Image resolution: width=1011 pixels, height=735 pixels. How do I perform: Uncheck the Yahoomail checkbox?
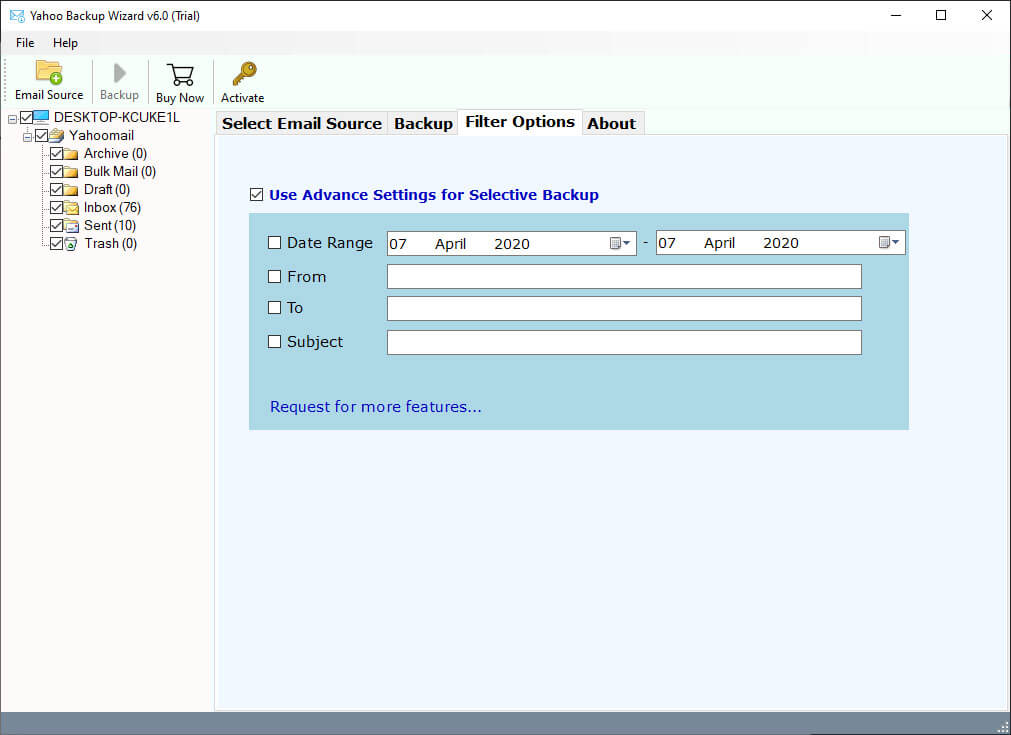[42, 135]
